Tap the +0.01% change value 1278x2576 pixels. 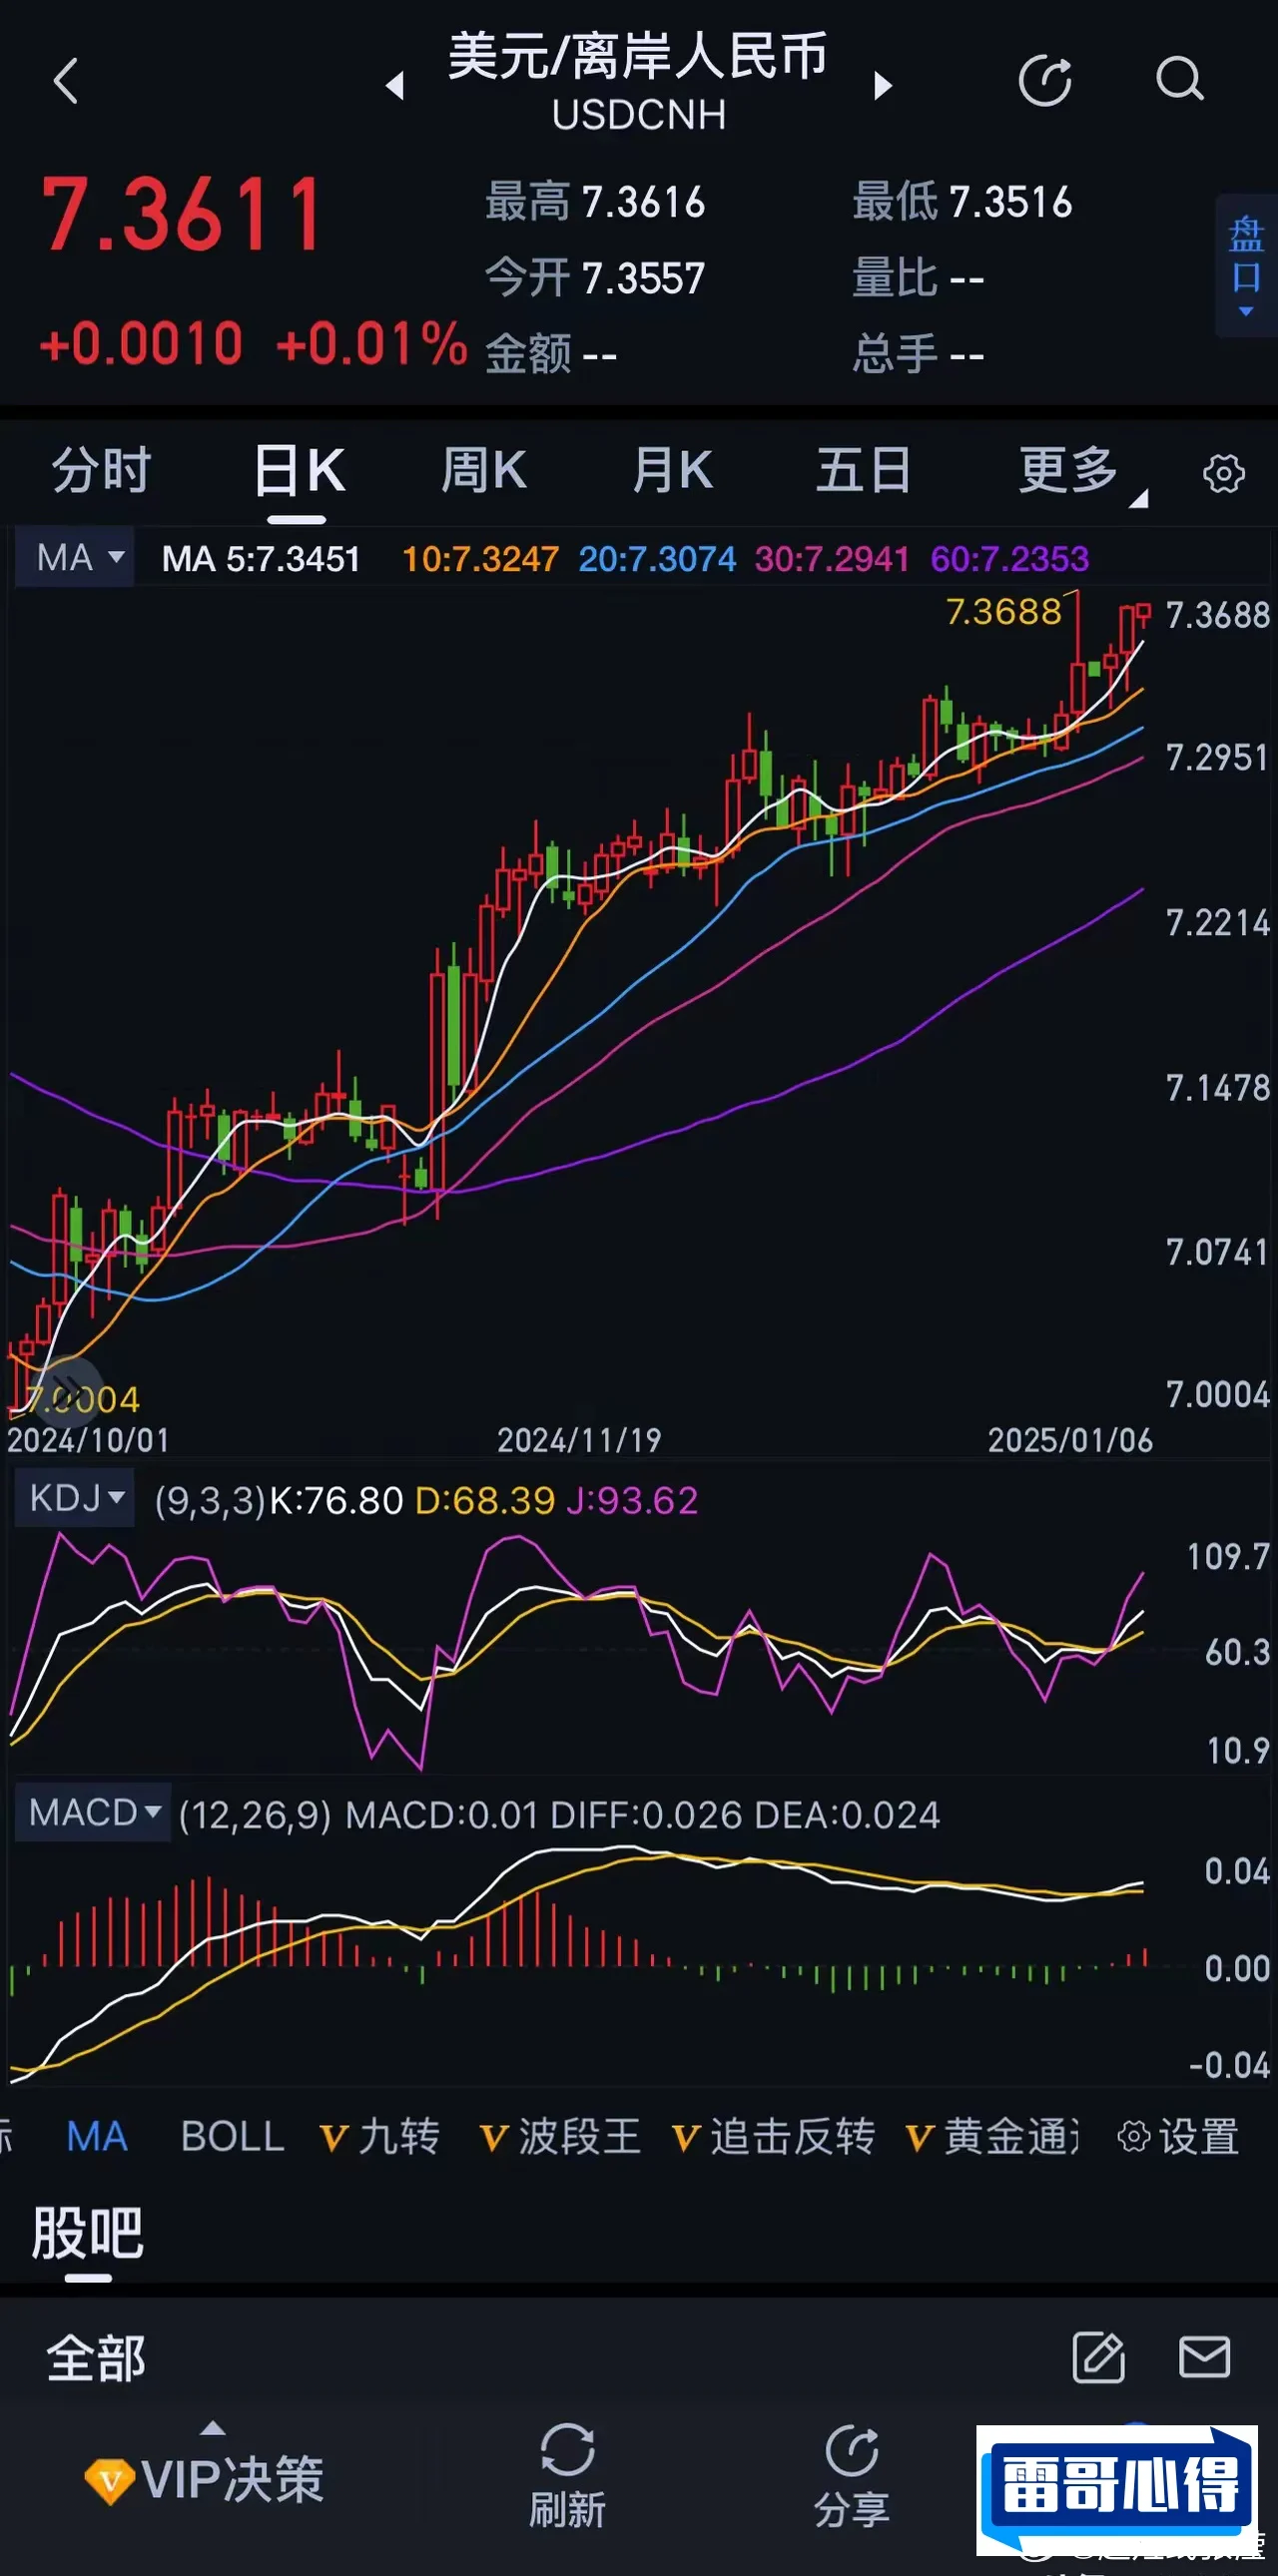click(371, 343)
